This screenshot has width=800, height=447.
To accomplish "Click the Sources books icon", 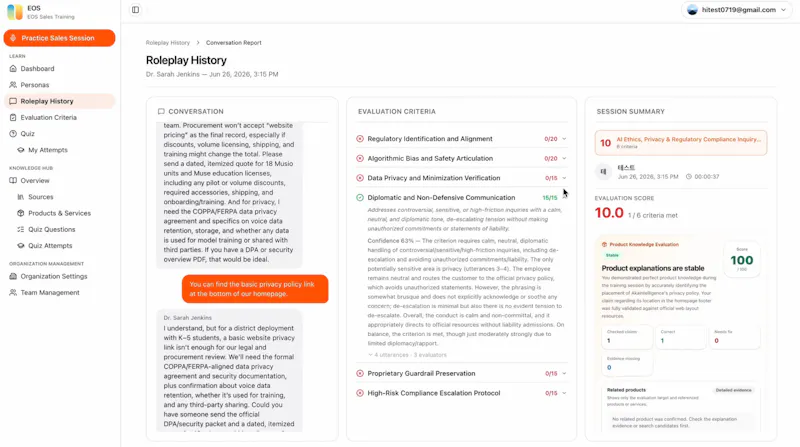I will click(x=21, y=197).
